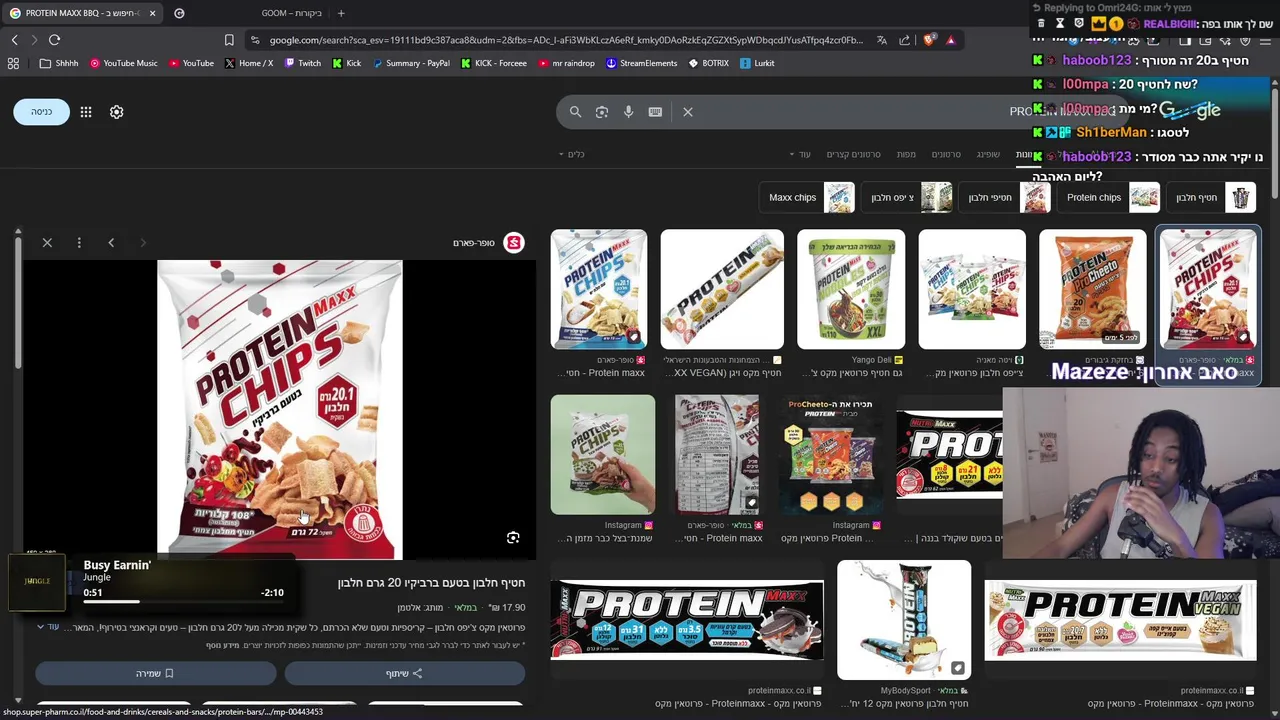Go to previous image in preview
The height and width of the screenshot is (720, 1280).
coord(111,243)
